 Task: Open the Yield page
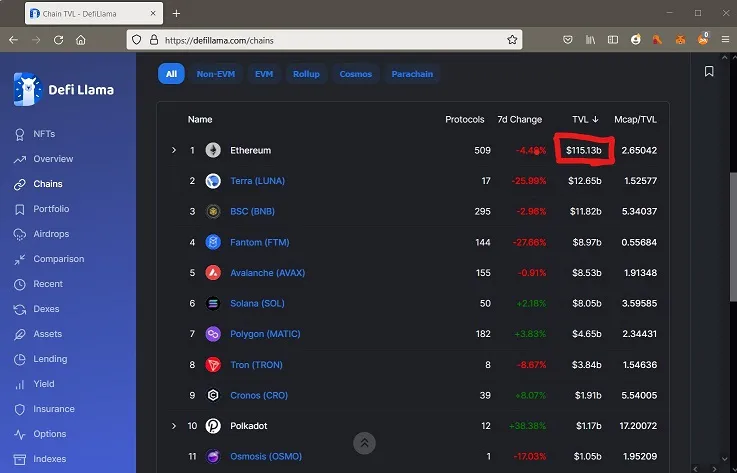point(34,384)
